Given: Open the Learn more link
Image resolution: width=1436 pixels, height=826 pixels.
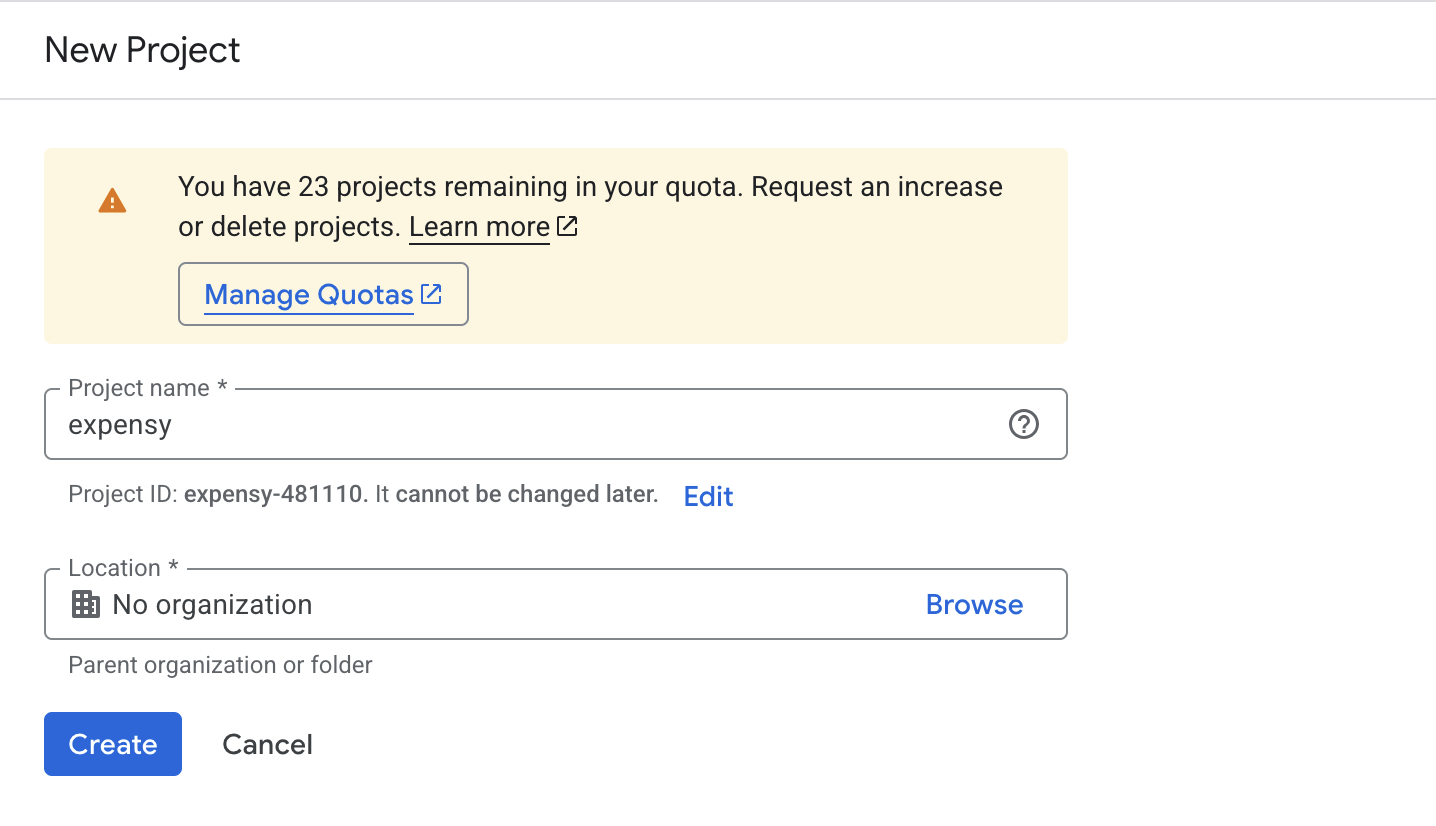Looking at the screenshot, I should click(x=479, y=226).
